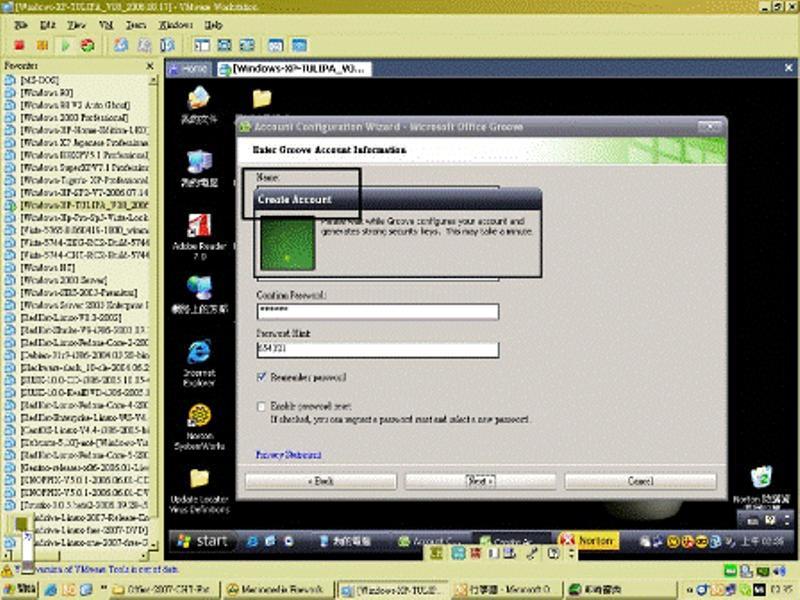Click the Password Hint input field

click(378, 350)
